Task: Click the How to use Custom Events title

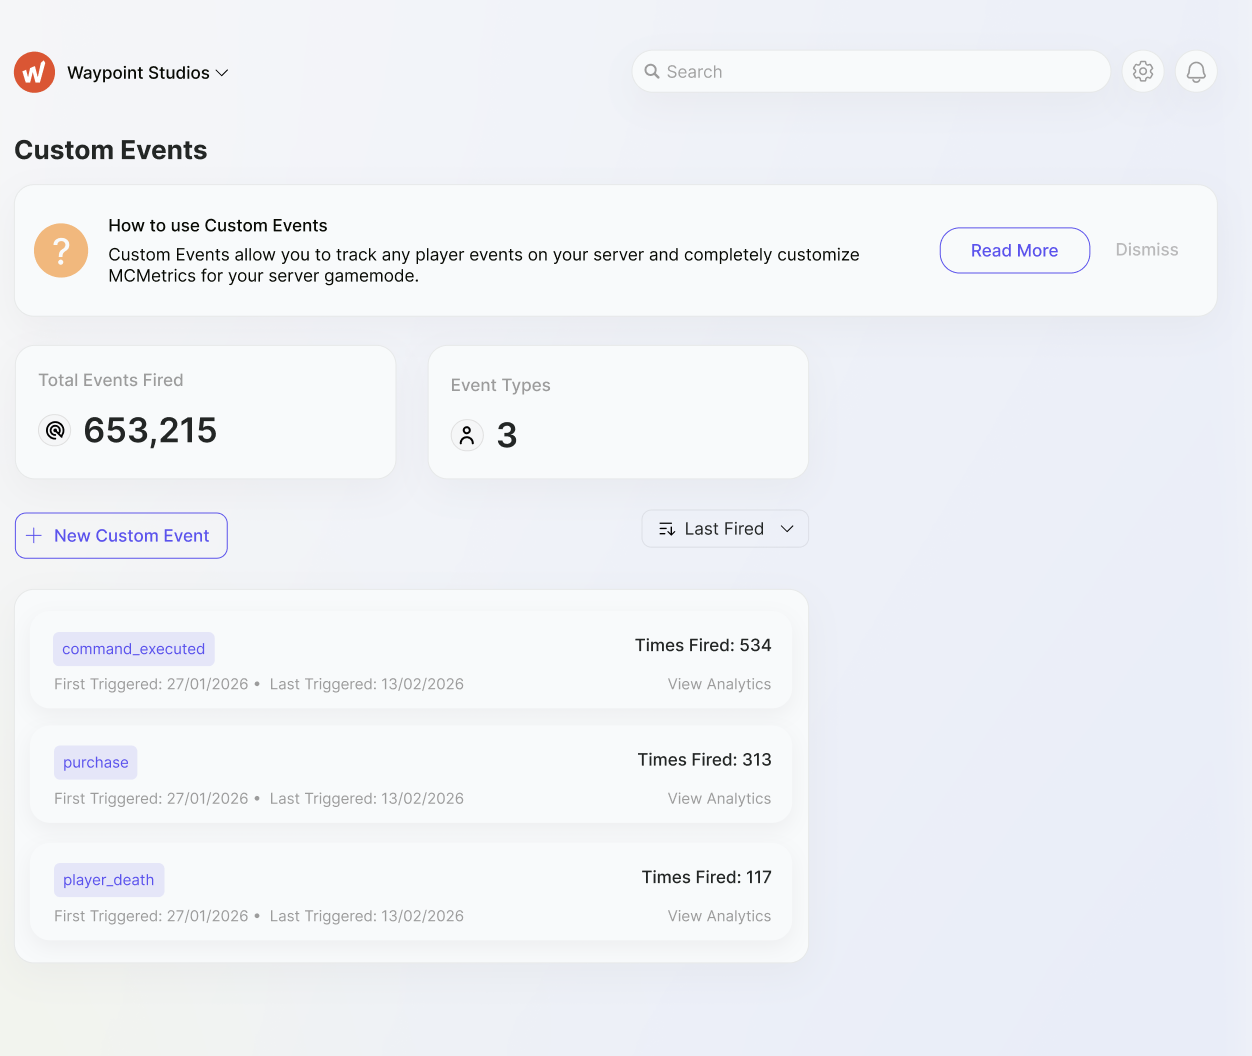Action: [218, 226]
